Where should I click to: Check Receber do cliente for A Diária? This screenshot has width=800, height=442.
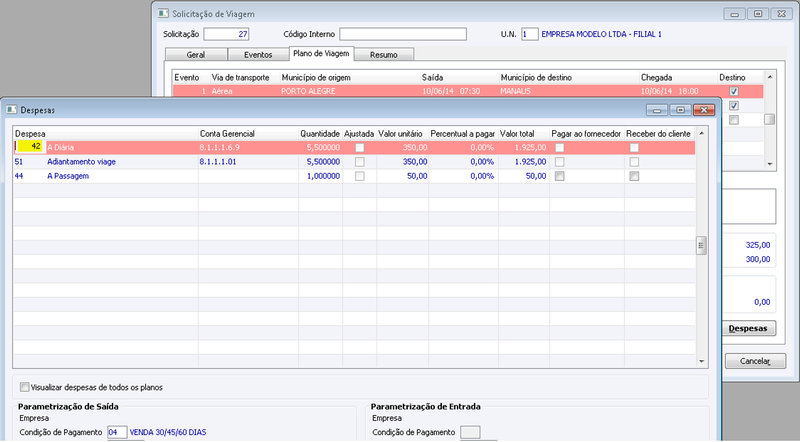point(634,148)
